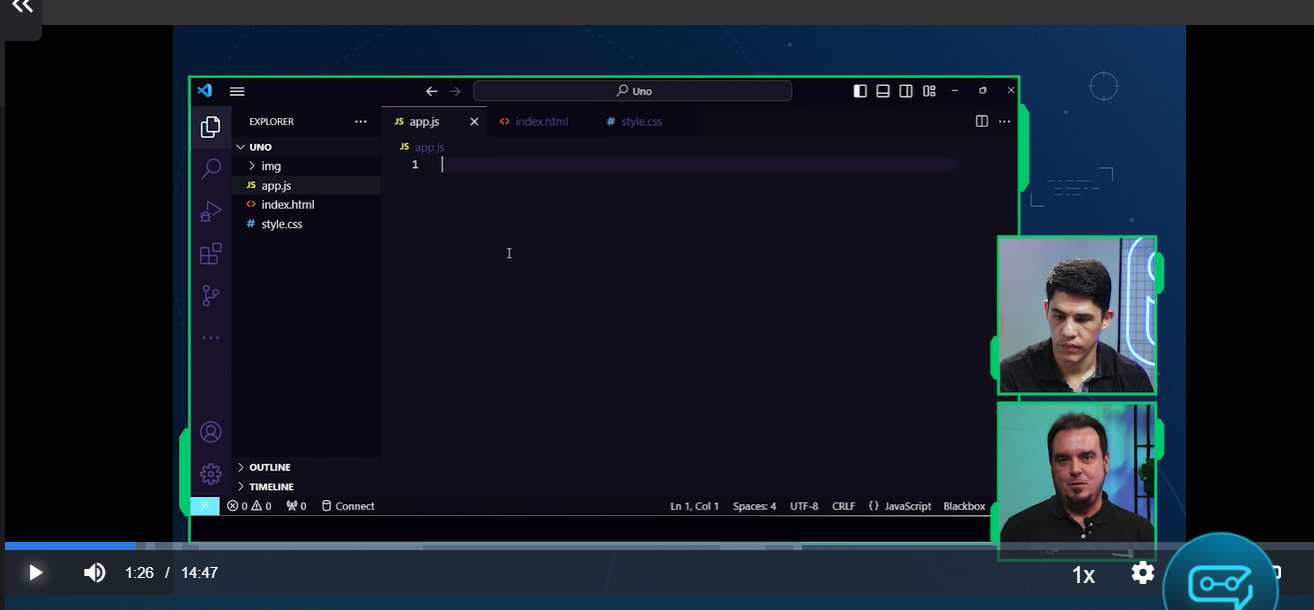
Task: Click the VS Code logo icon
Action: click(205, 91)
